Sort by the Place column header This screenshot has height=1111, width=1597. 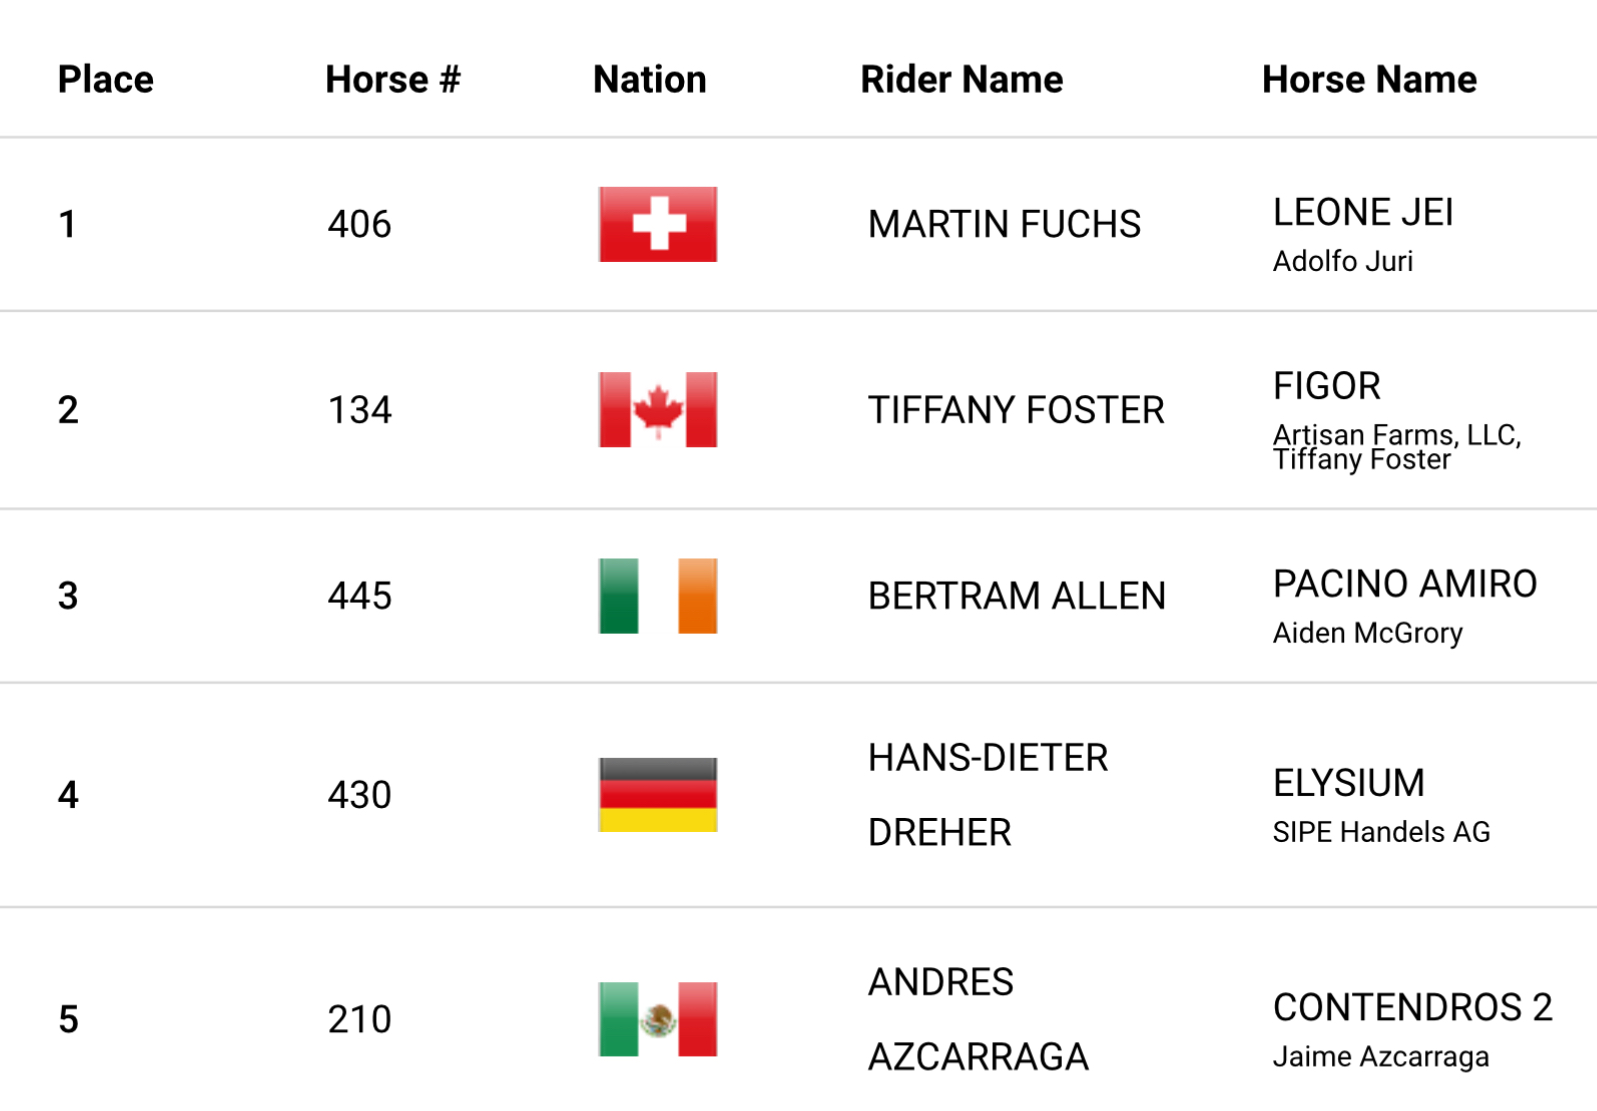106,80
